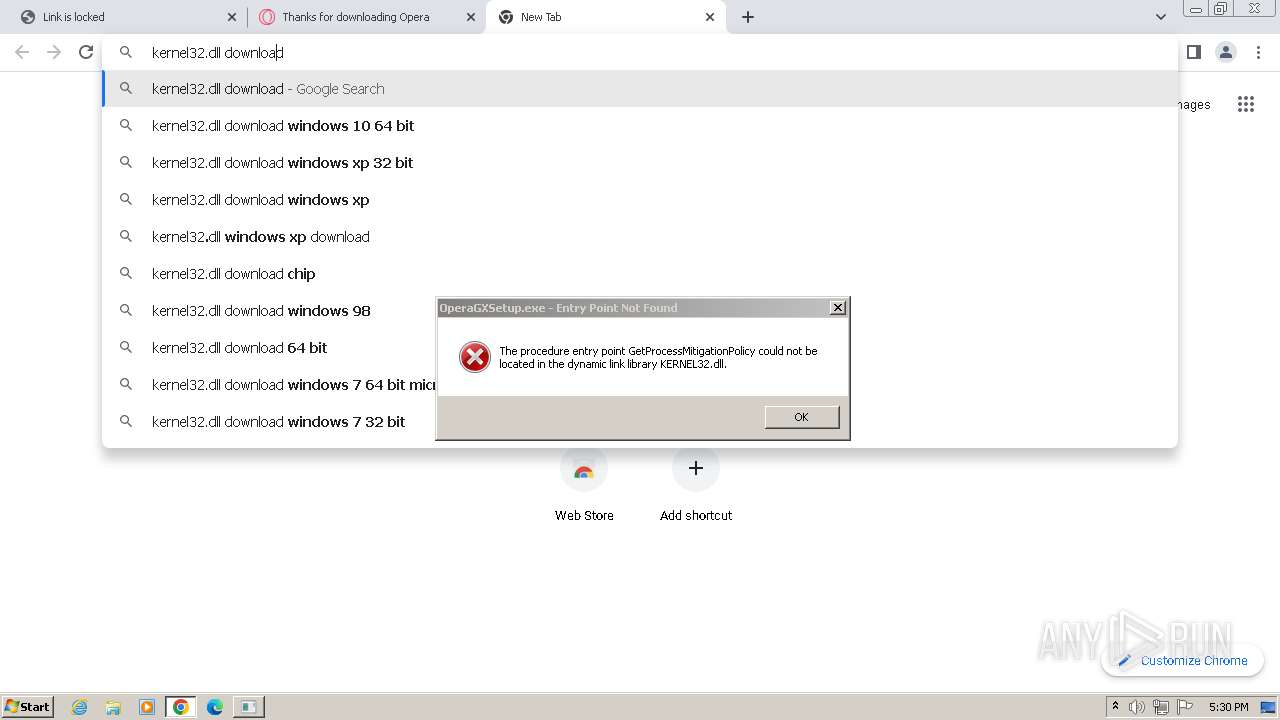
Task: Open the side panel icon
Action: (x=1193, y=52)
